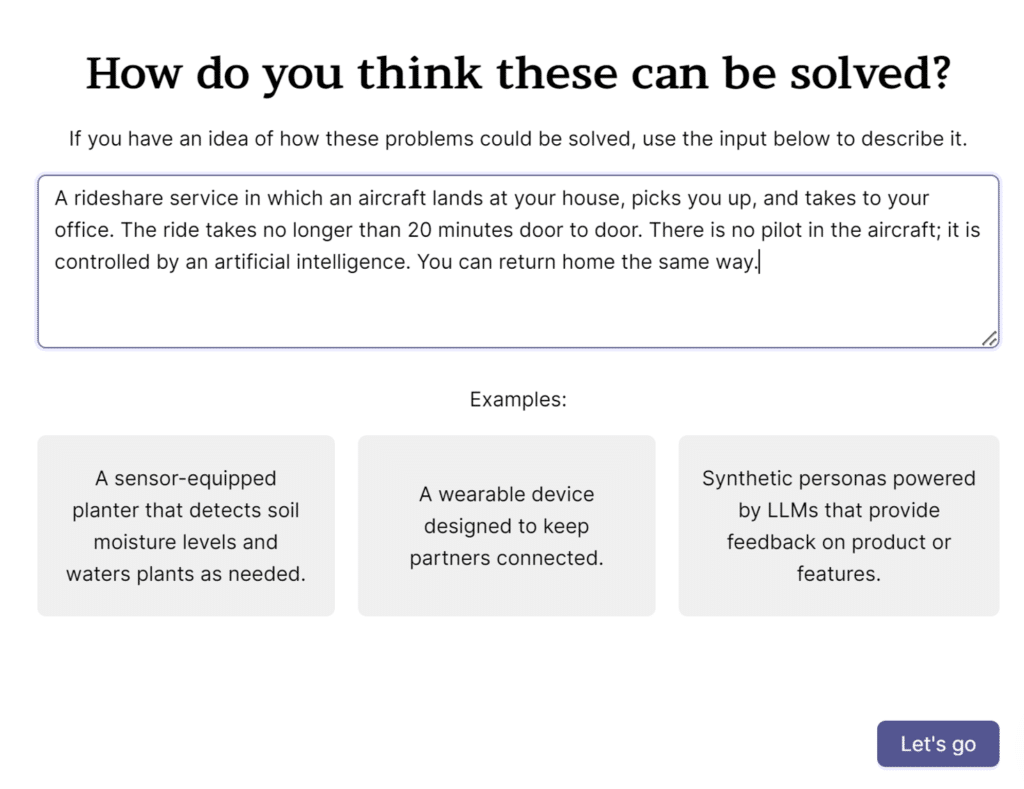The image size is (1024, 789).
Task: Click the "Examples:" label
Action: pyautogui.click(x=516, y=399)
